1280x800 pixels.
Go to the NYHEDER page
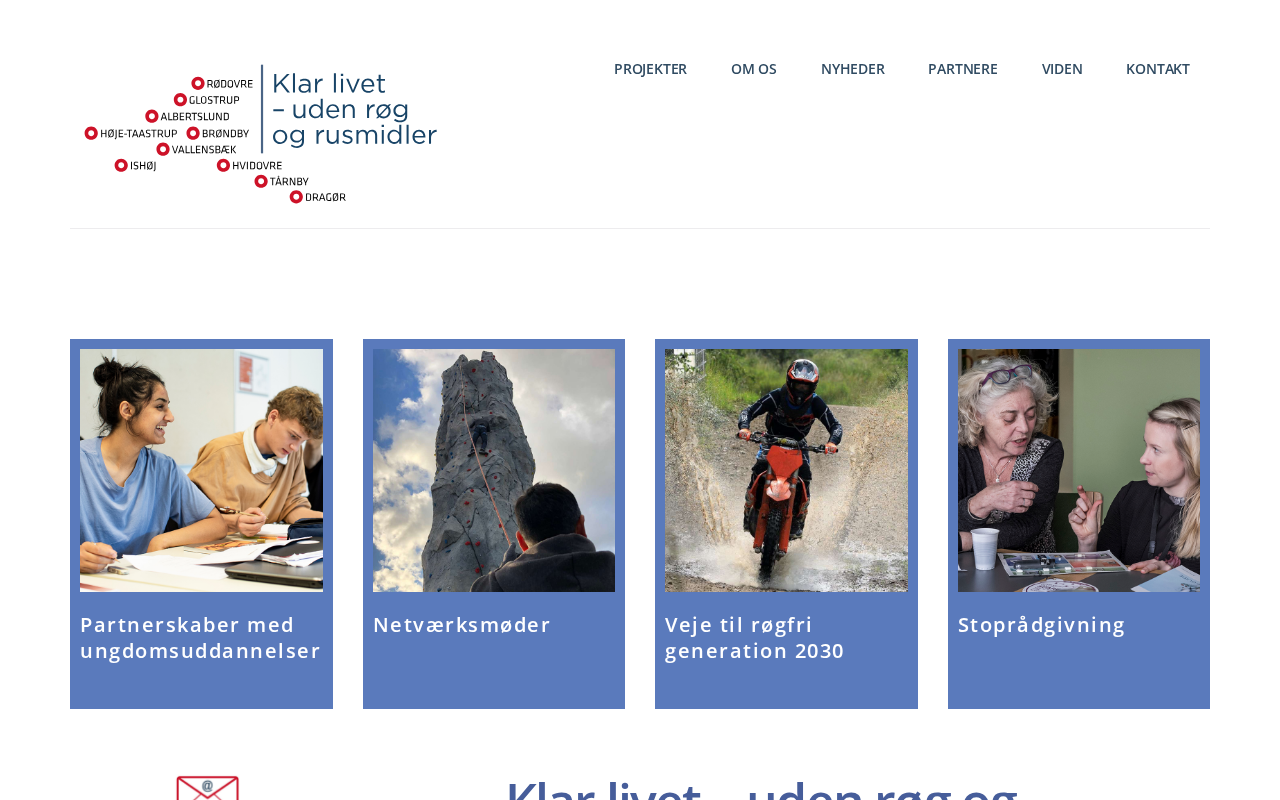tap(853, 69)
